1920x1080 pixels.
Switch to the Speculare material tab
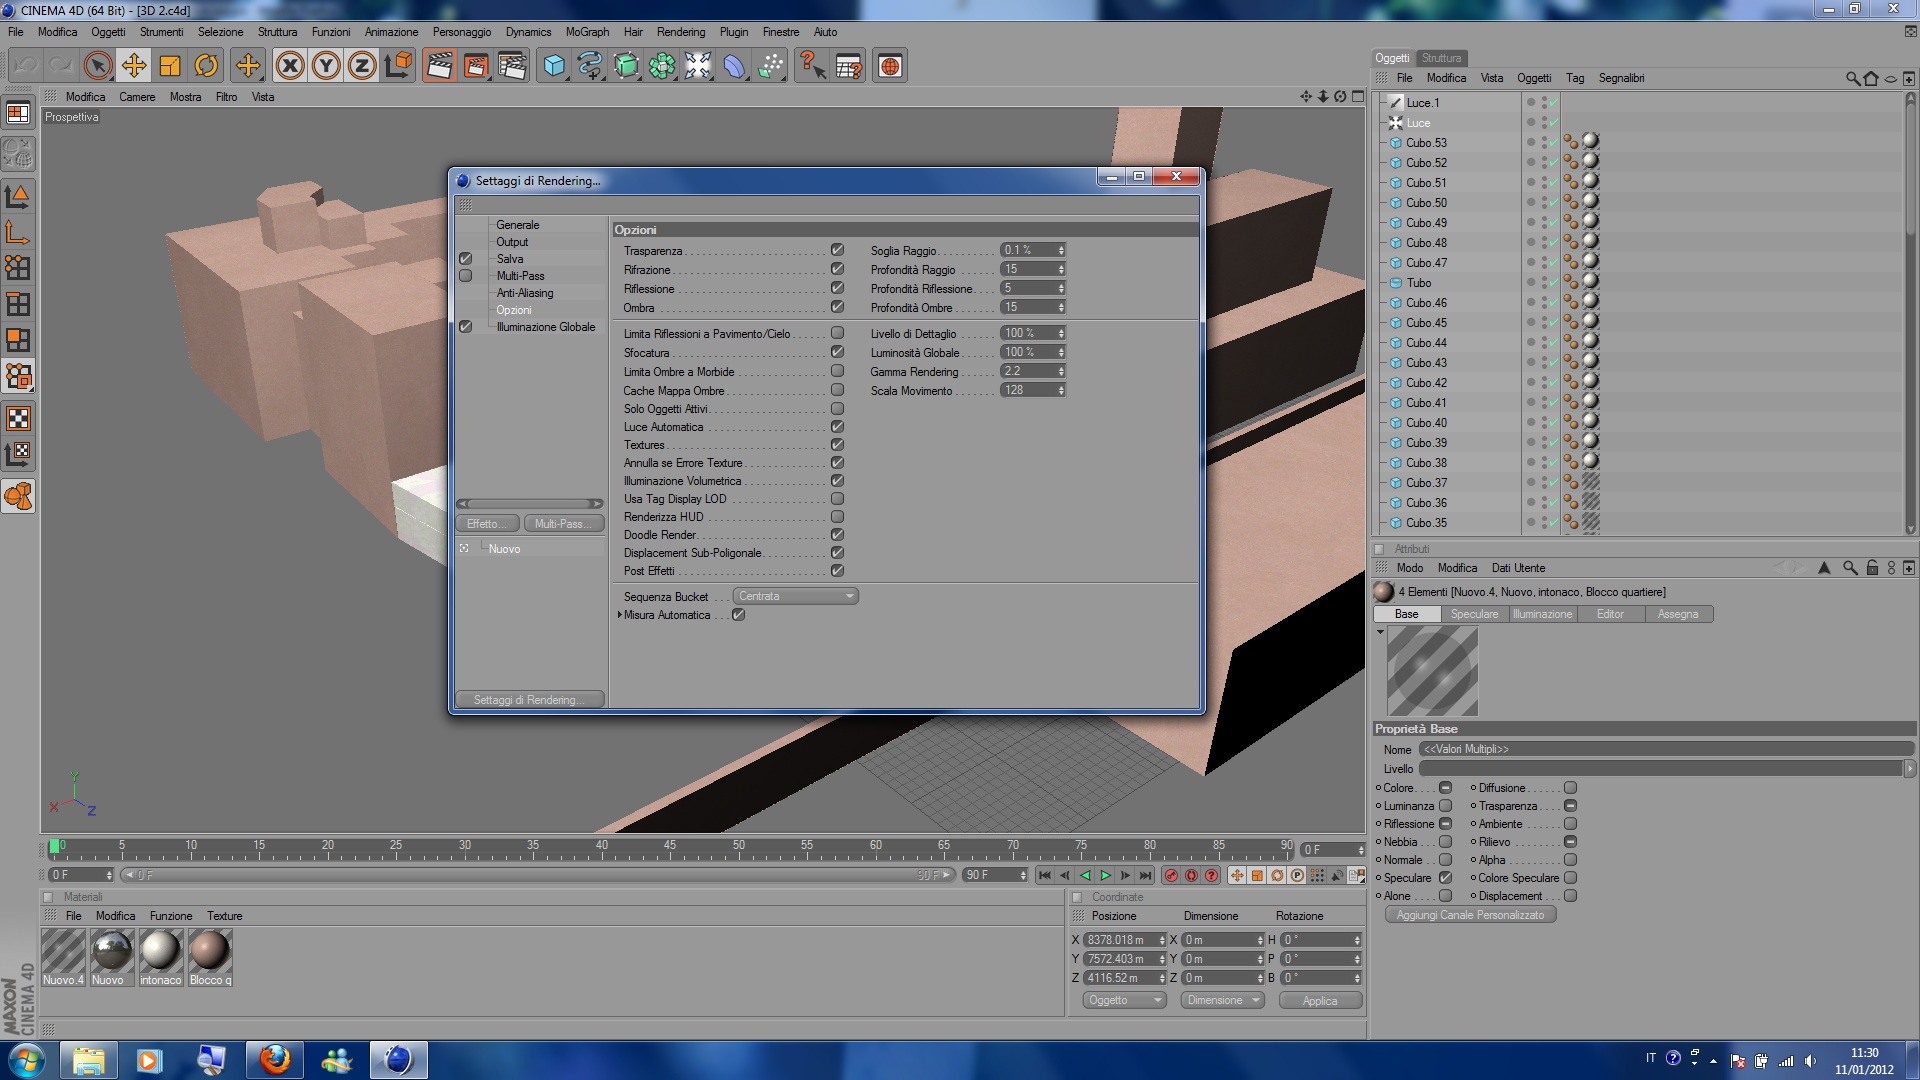[1474, 614]
